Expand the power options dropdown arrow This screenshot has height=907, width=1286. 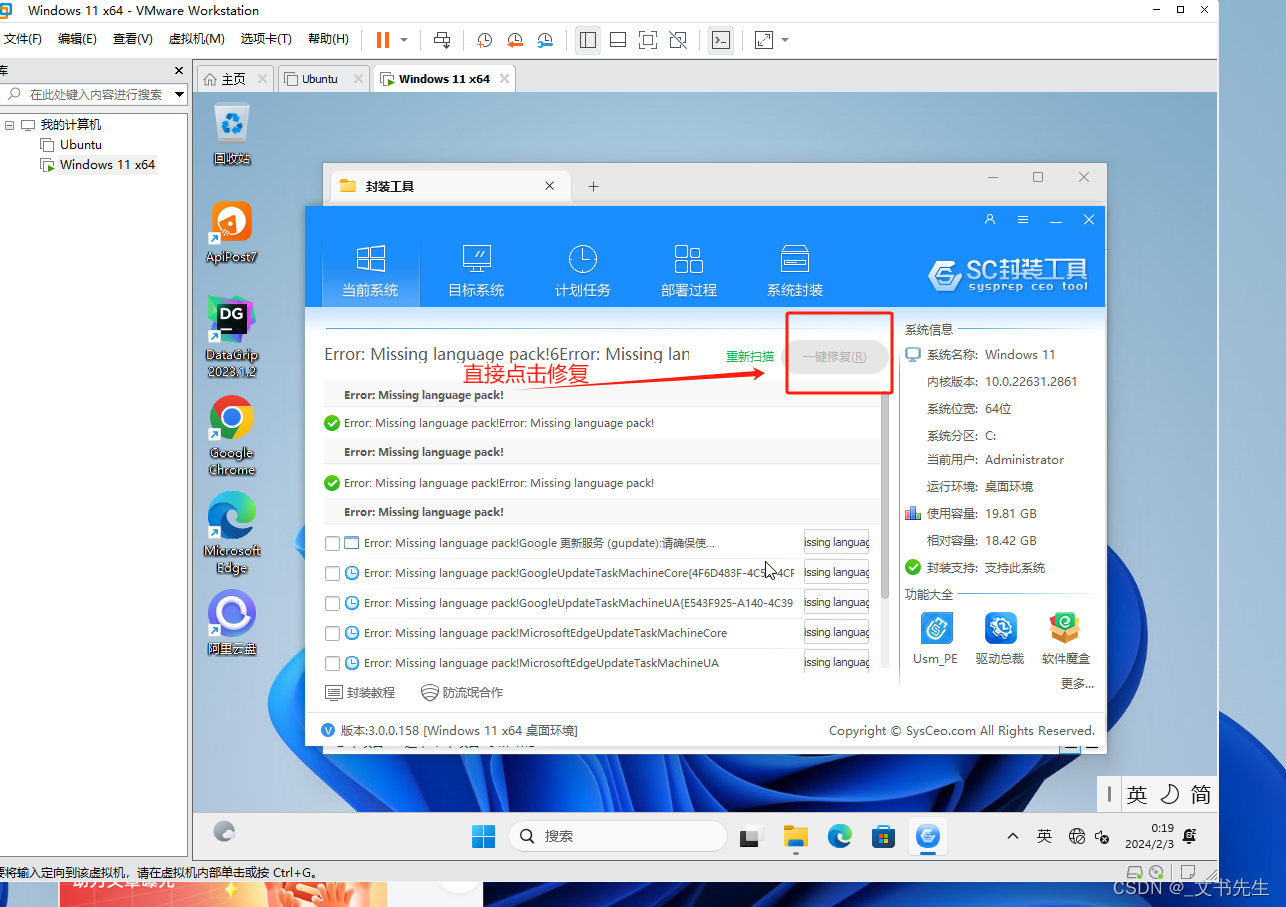click(x=404, y=40)
